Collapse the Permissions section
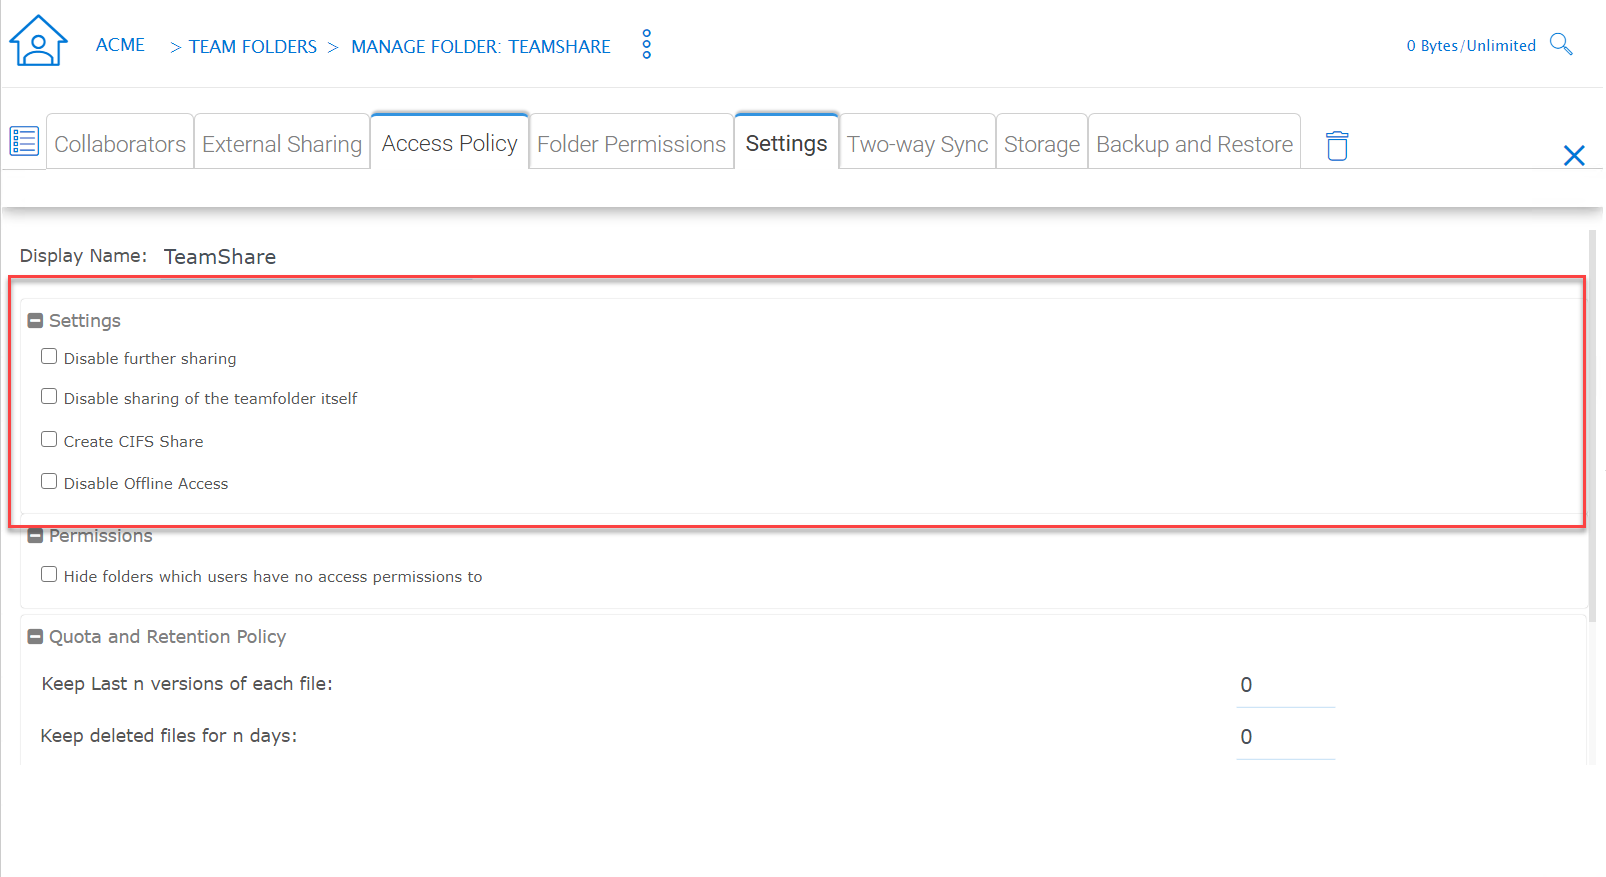The width and height of the screenshot is (1606, 877). [35, 536]
